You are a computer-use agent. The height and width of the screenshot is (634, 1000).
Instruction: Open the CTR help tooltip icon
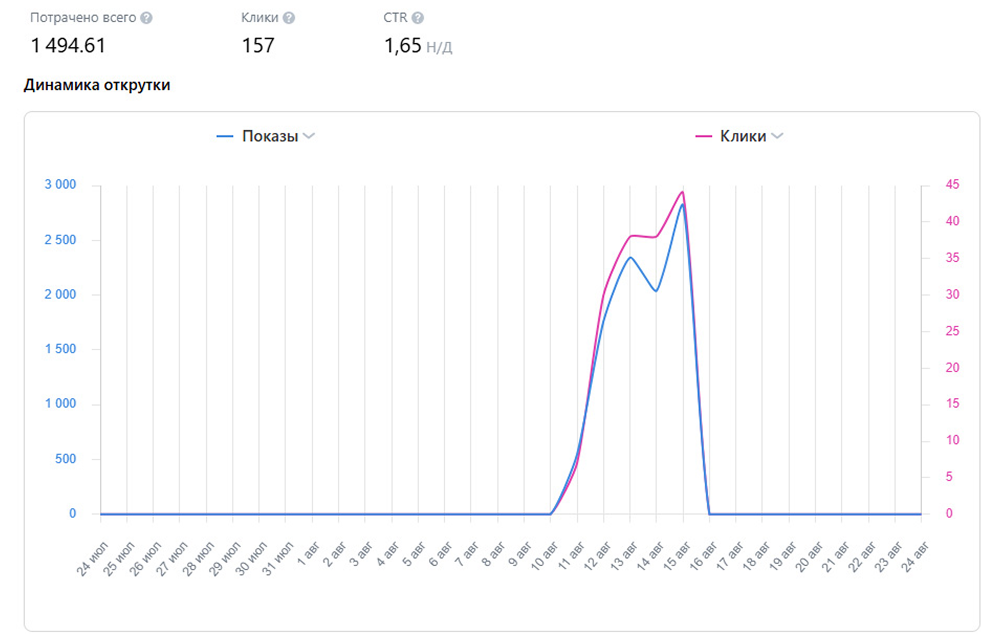(417, 18)
